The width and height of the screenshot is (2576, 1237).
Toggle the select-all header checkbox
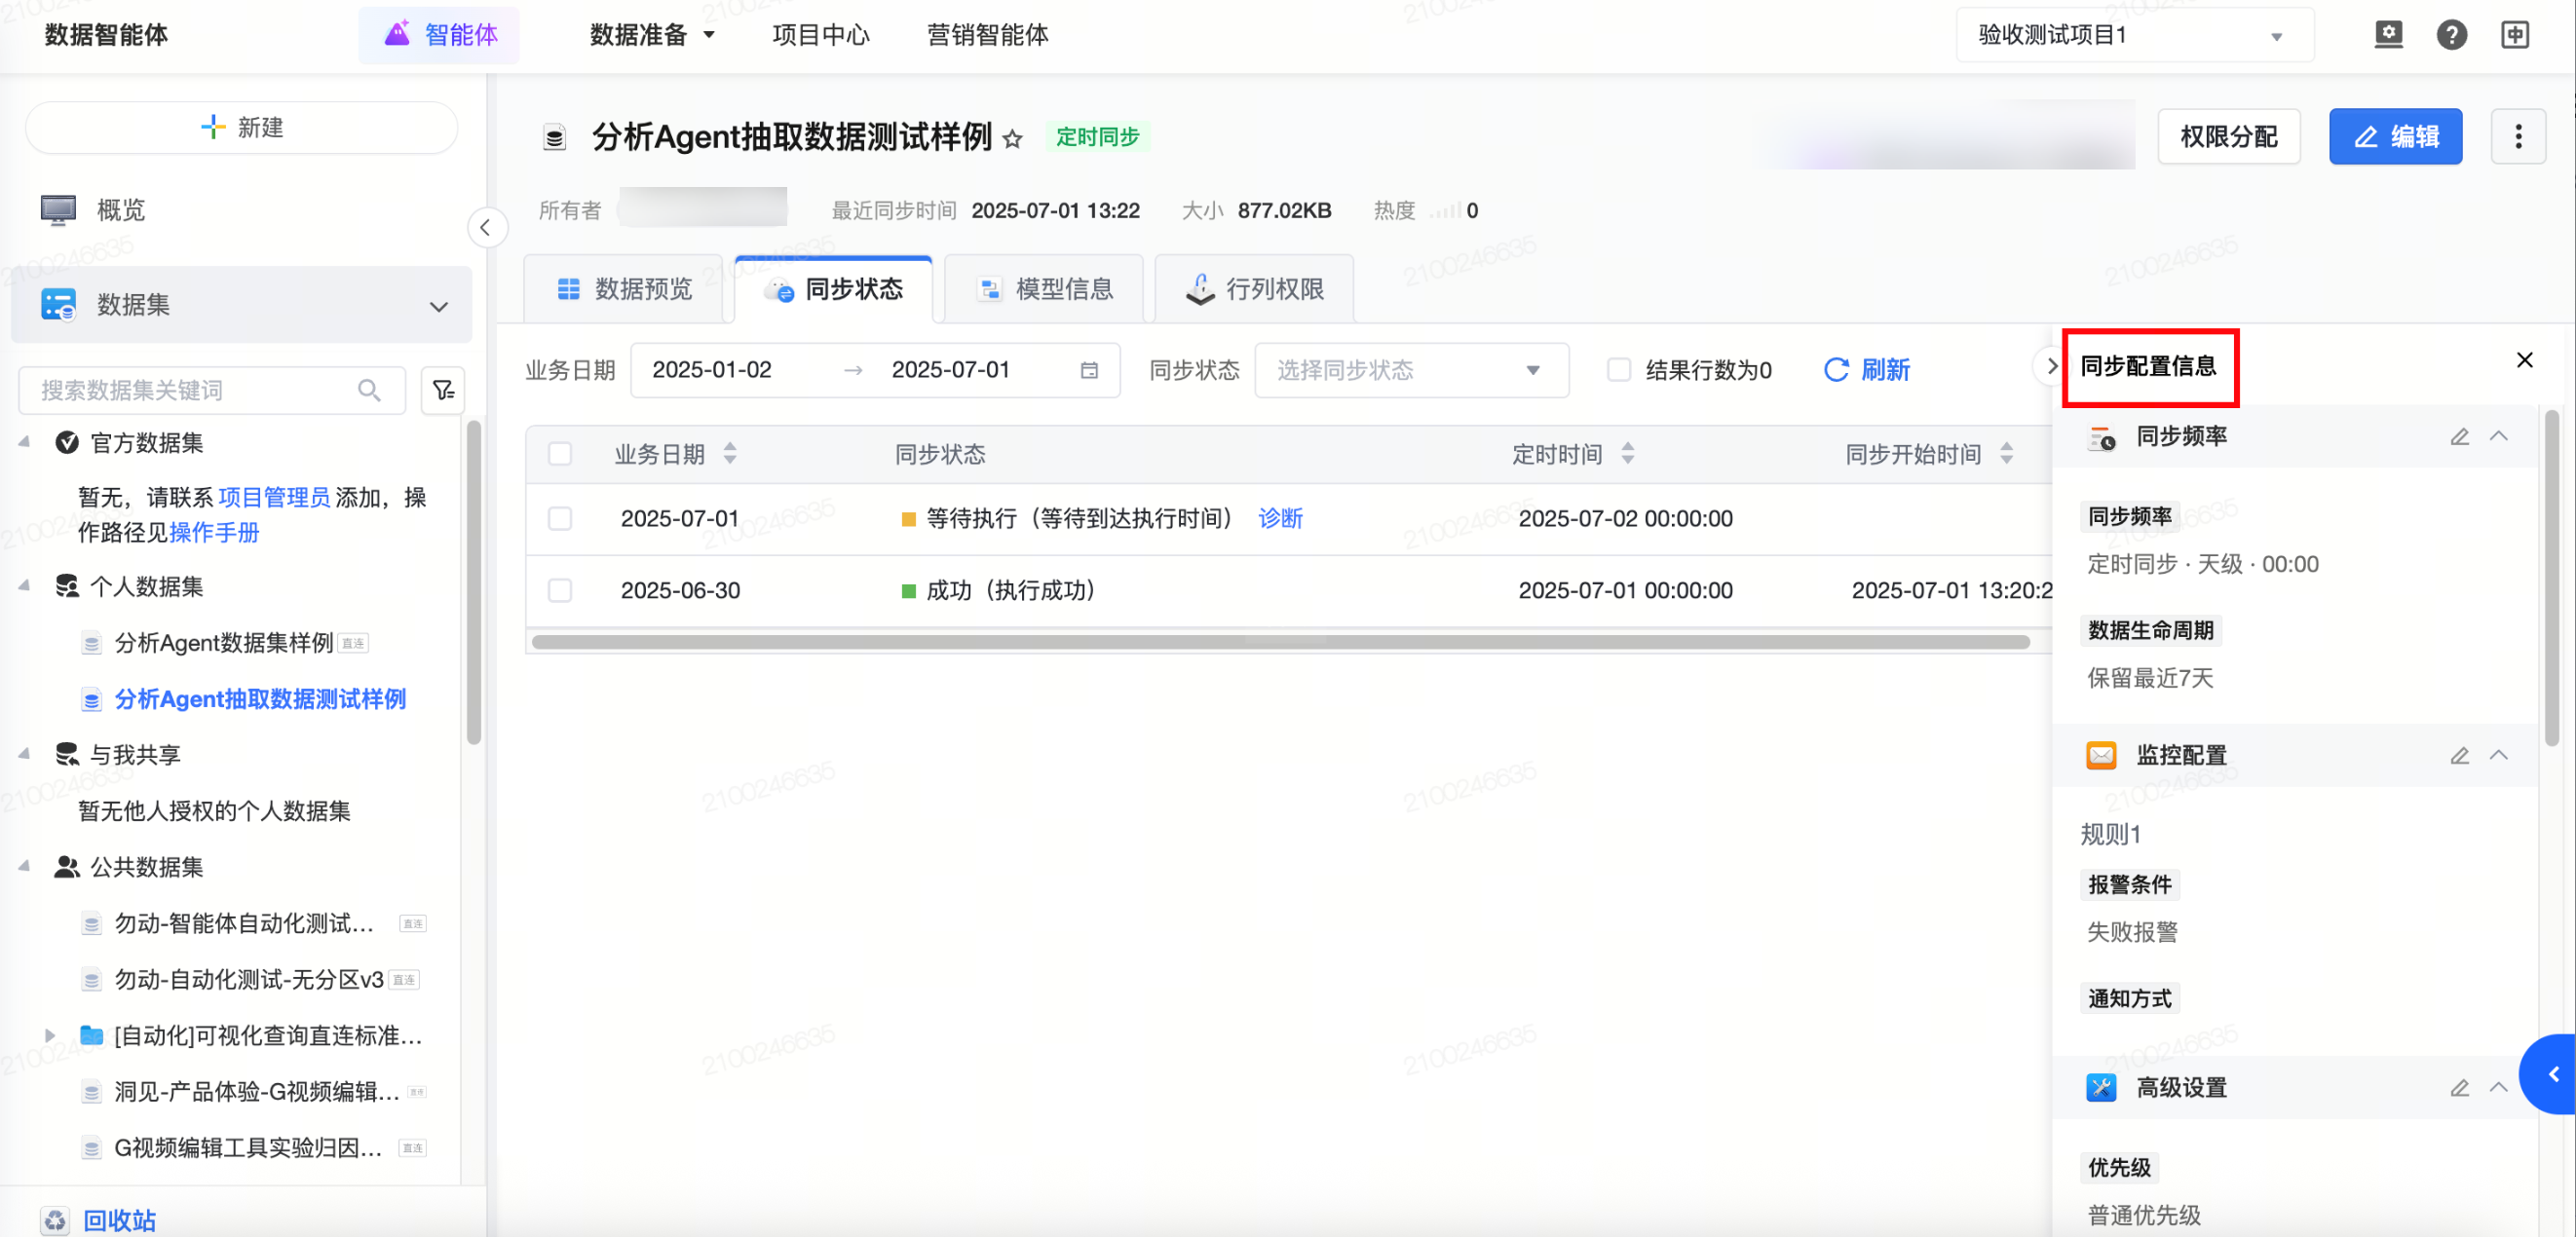pos(560,454)
